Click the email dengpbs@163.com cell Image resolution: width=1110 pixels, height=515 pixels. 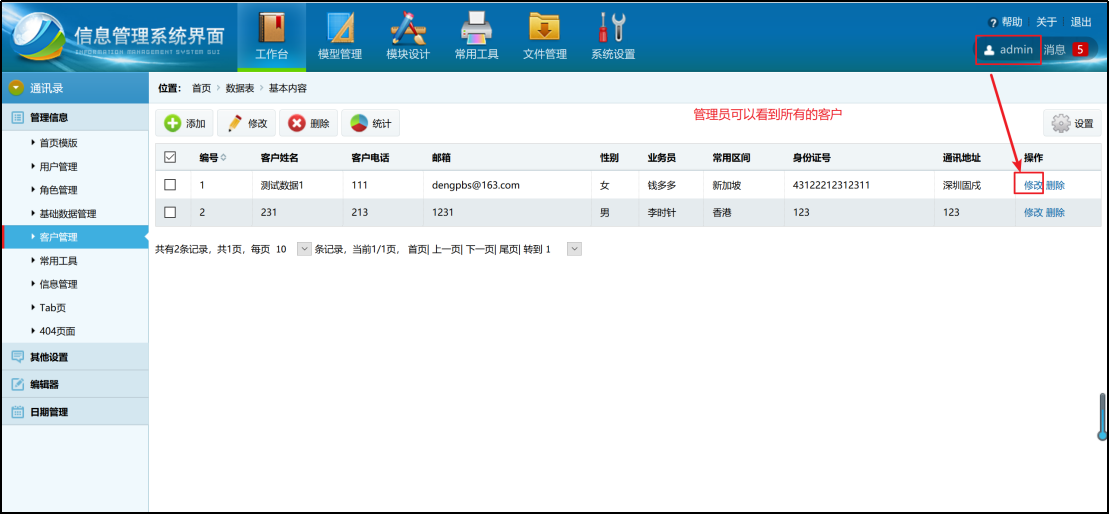pos(476,186)
